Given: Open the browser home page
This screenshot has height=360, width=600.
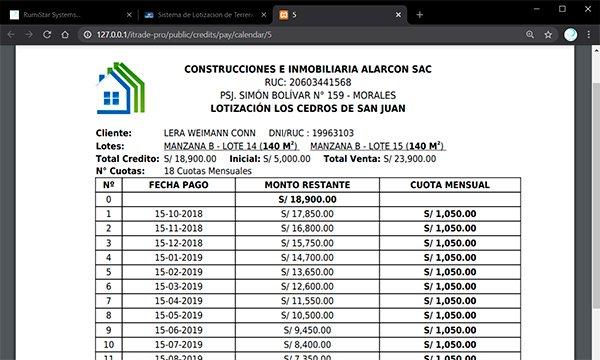Looking at the screenshot, I should [65, 35].
